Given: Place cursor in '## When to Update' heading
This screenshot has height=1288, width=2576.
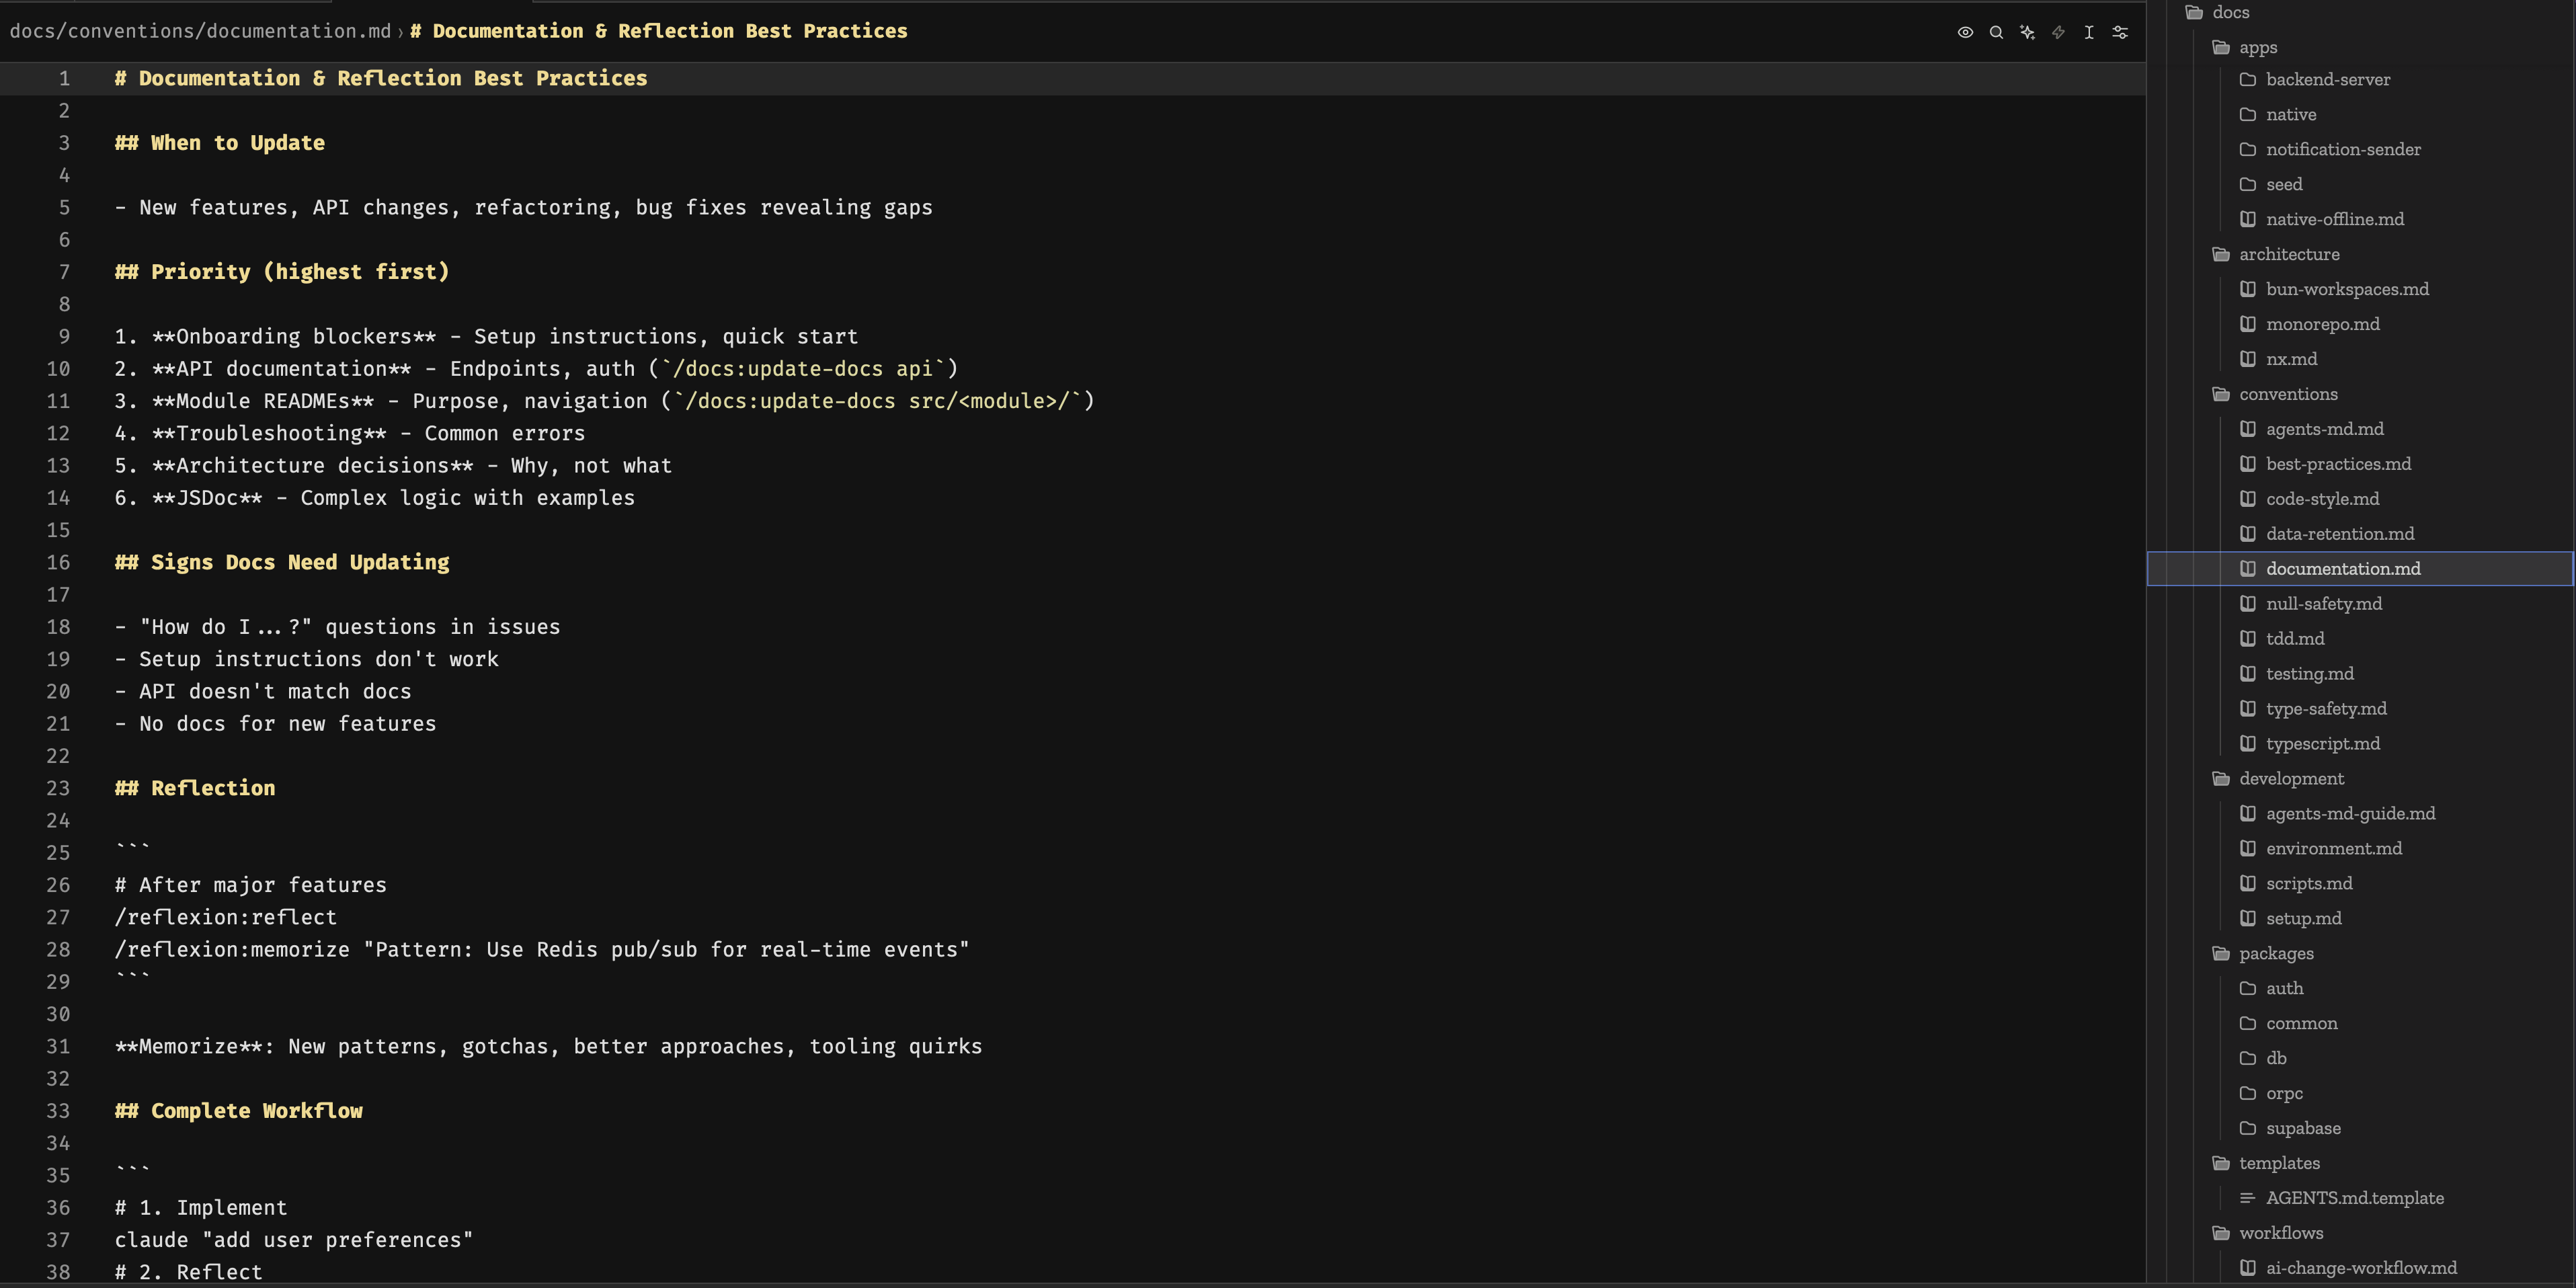Looking at the screenshot, I should coord(220,143).
